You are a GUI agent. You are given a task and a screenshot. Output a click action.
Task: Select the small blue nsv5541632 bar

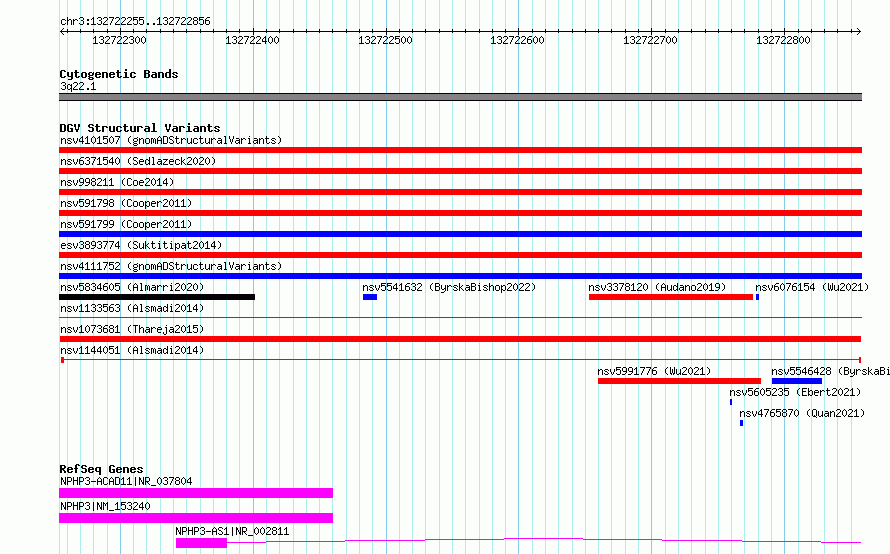click(370, 297)
